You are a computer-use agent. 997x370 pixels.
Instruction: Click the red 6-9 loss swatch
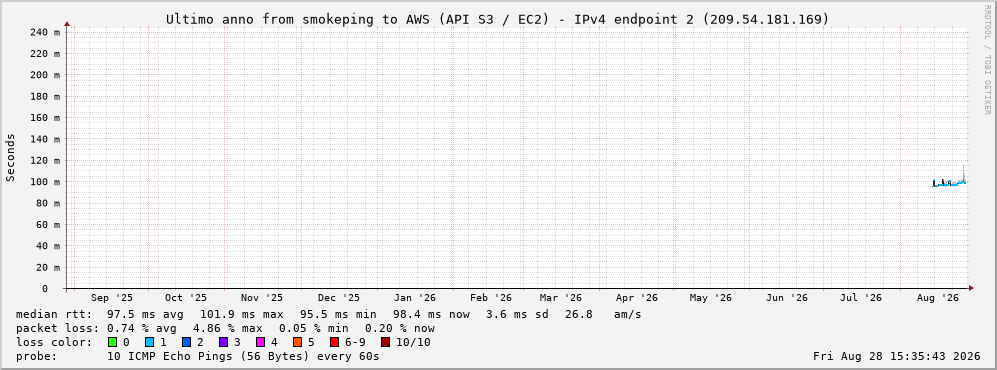(x=334, y=342)
